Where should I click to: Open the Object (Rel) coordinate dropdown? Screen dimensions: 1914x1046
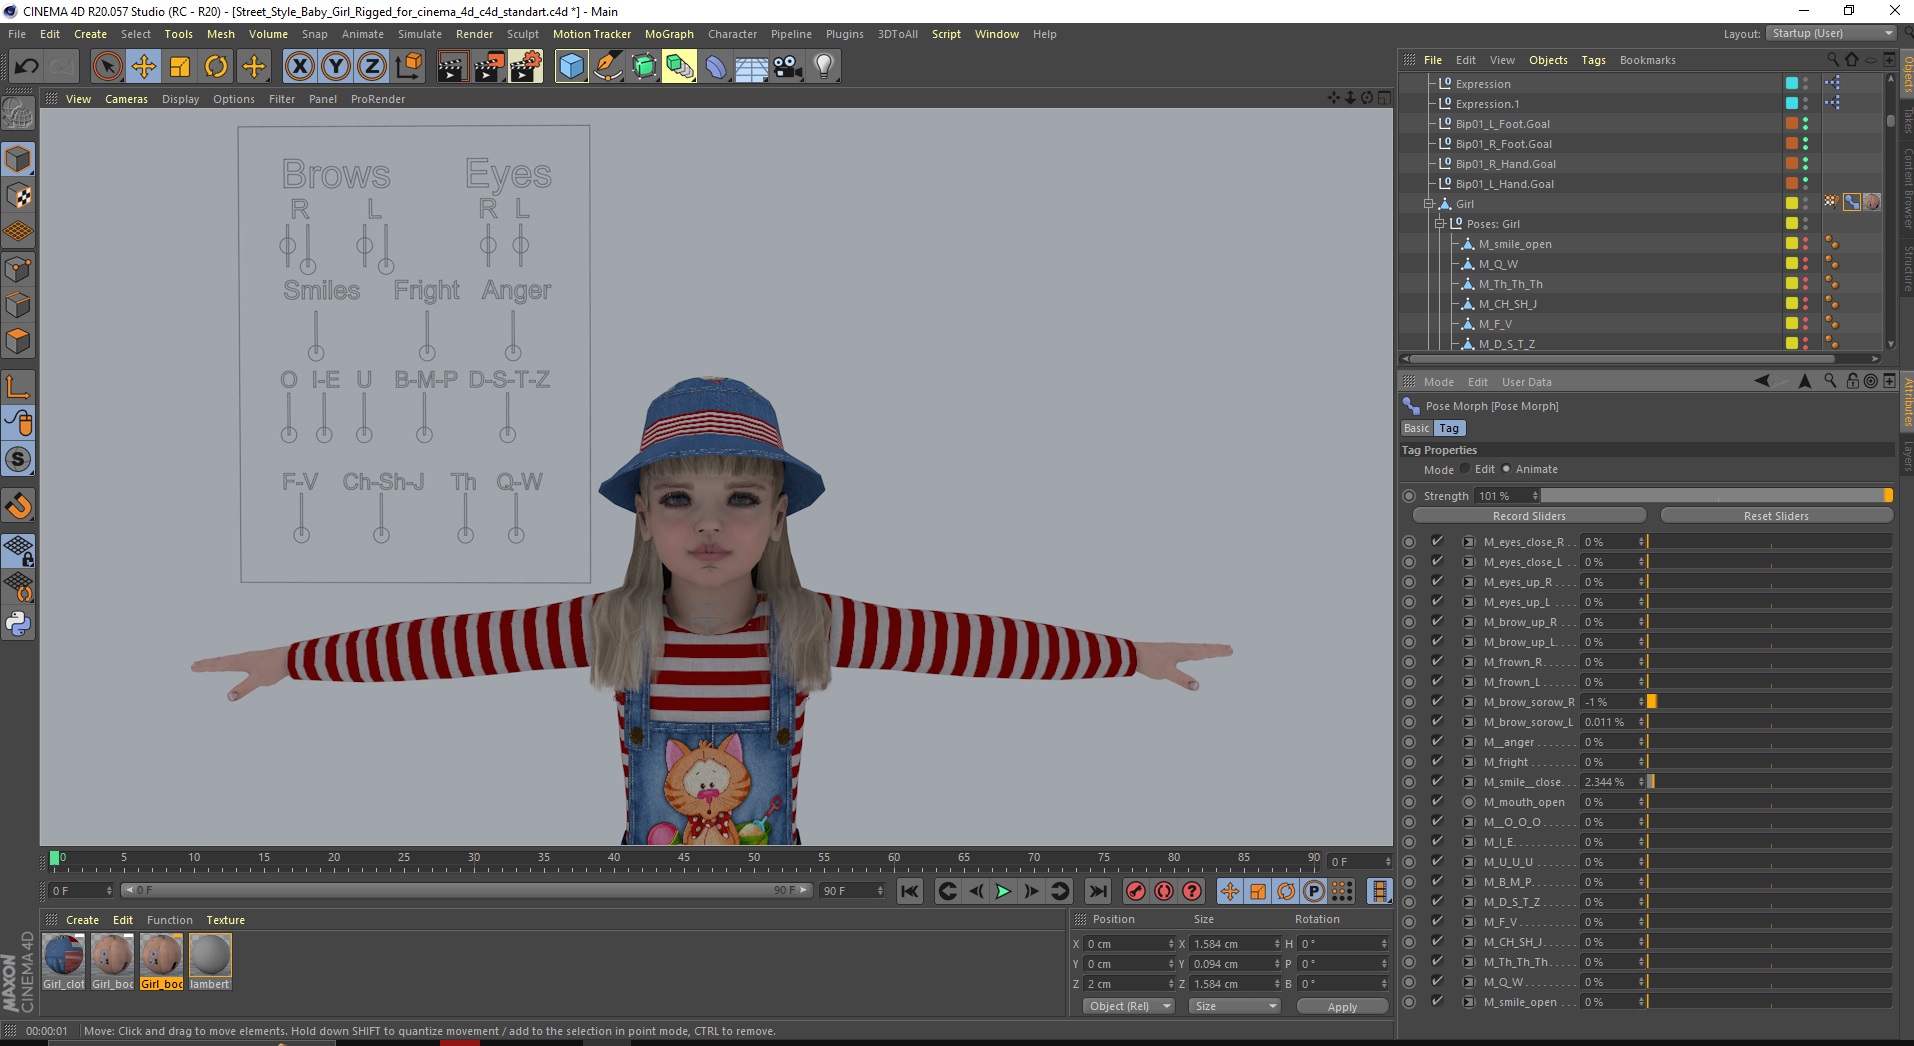[1128, 1006]
